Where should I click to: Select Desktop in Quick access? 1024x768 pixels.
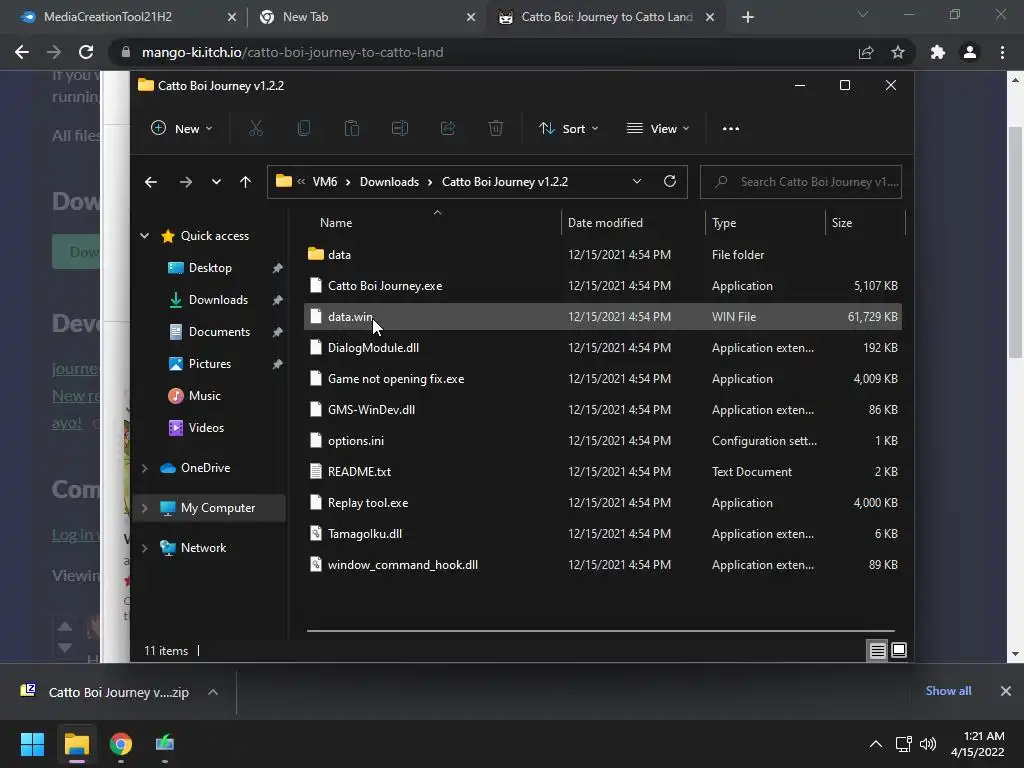210,268
